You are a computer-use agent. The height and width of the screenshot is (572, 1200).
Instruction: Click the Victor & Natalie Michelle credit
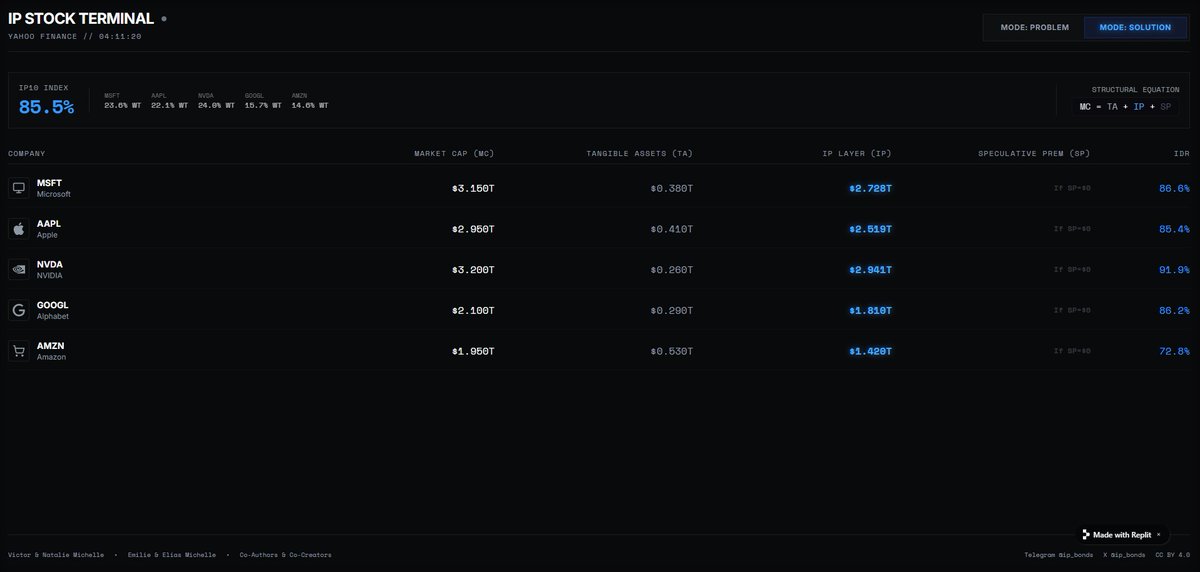click(56, 554)
